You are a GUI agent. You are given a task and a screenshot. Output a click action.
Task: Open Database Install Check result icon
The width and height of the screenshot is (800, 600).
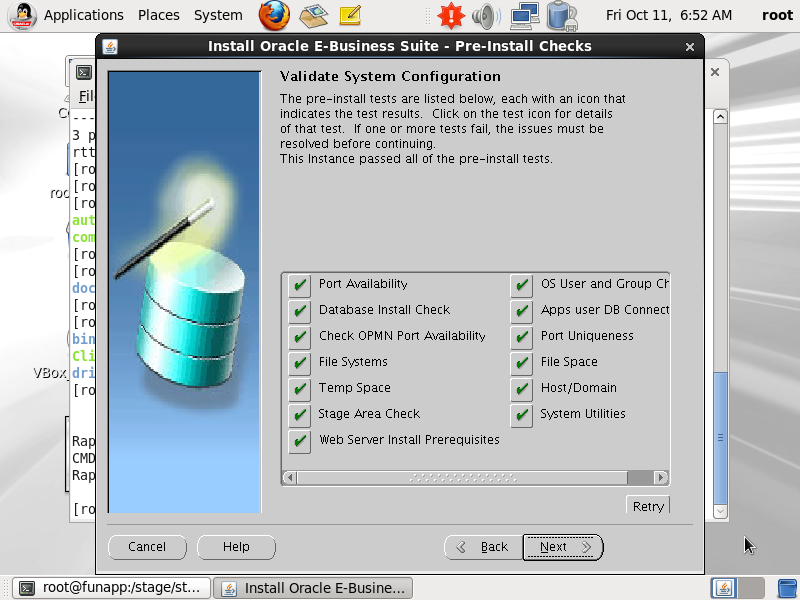[x=299, y=311]
